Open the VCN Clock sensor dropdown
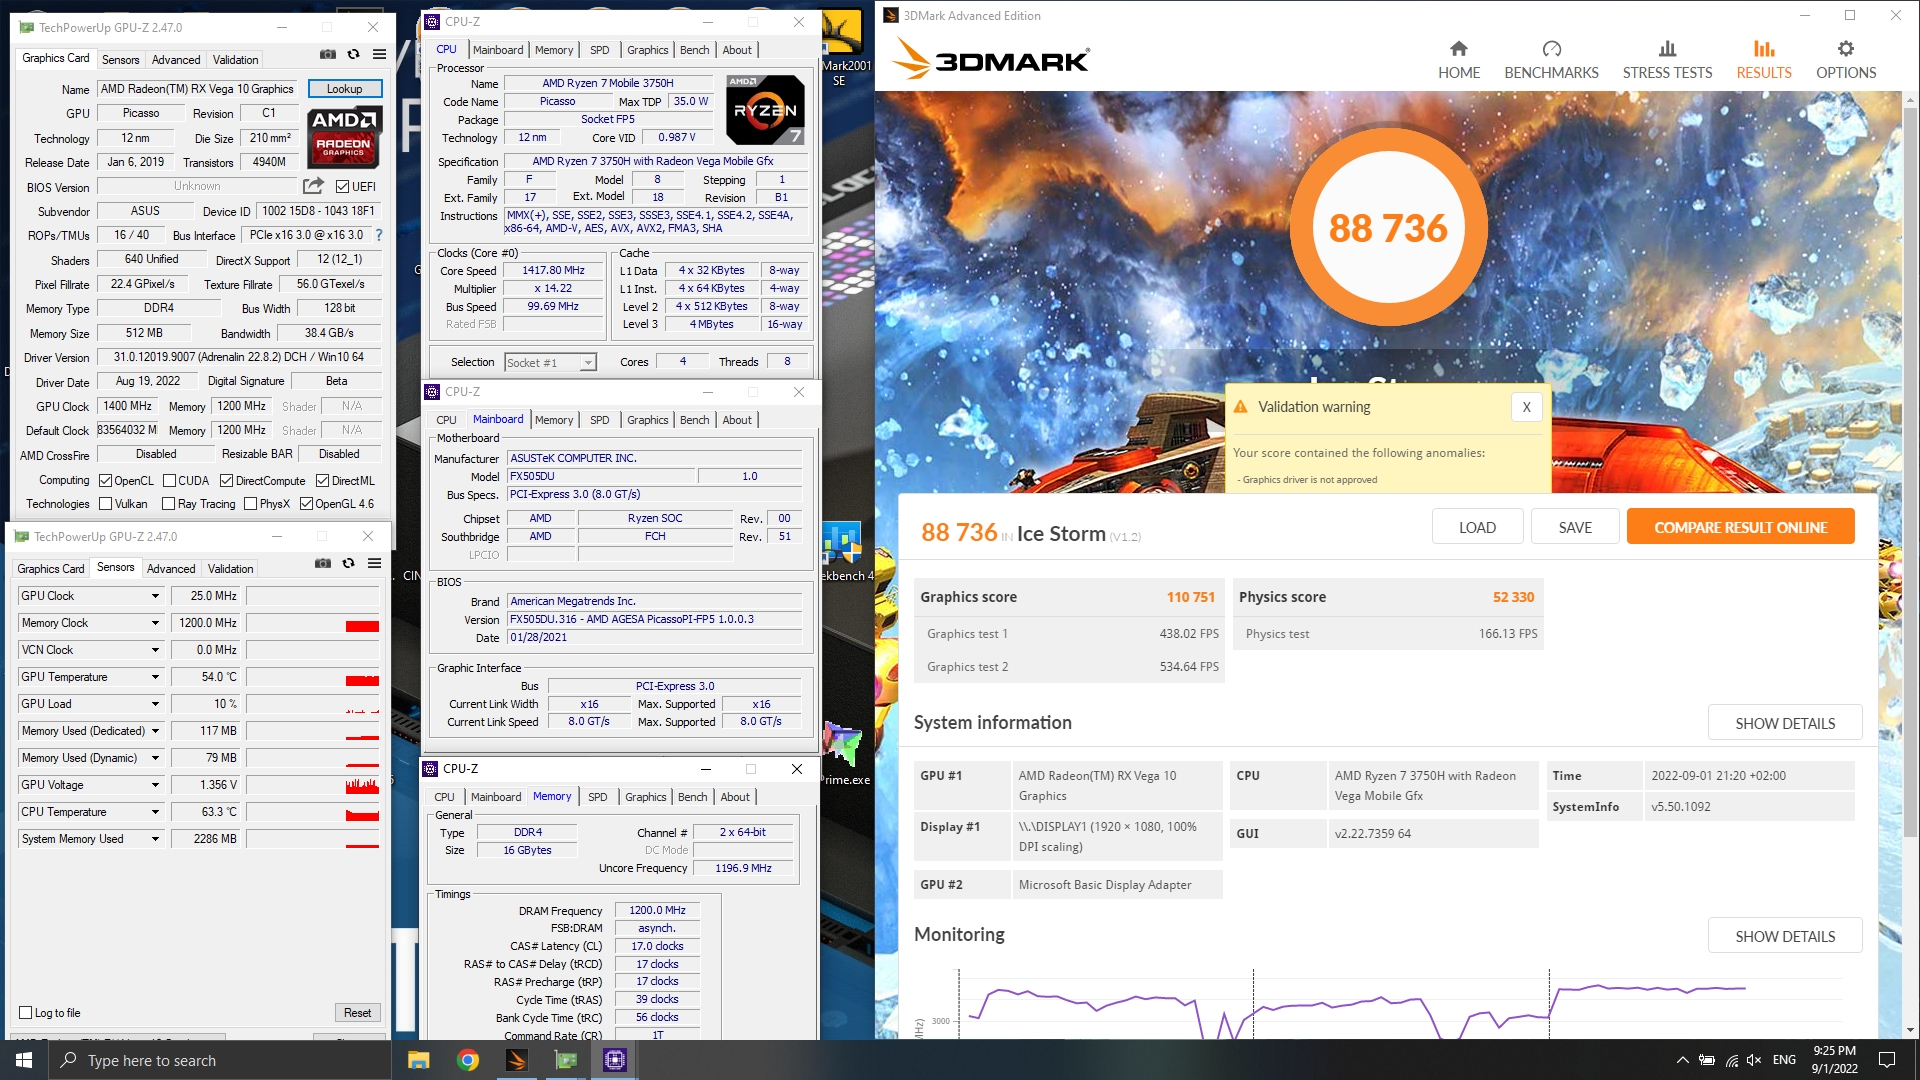This screenshot has width=1920, height=1080. click(x=155, y=650)
